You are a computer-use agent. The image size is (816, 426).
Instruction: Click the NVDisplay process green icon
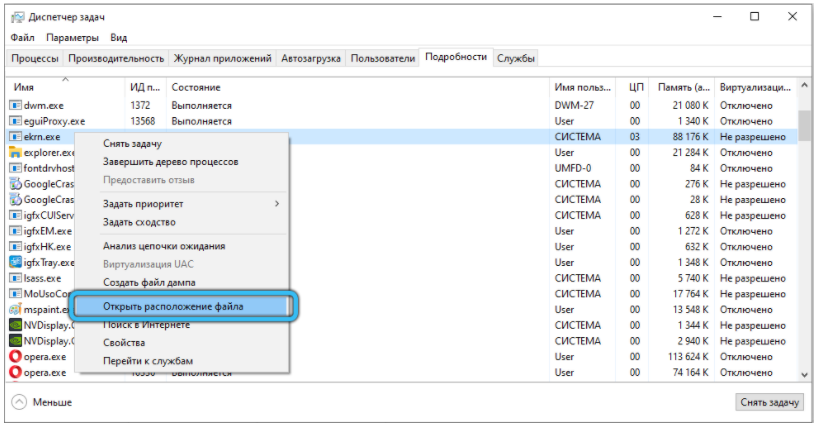pos(15,325)
